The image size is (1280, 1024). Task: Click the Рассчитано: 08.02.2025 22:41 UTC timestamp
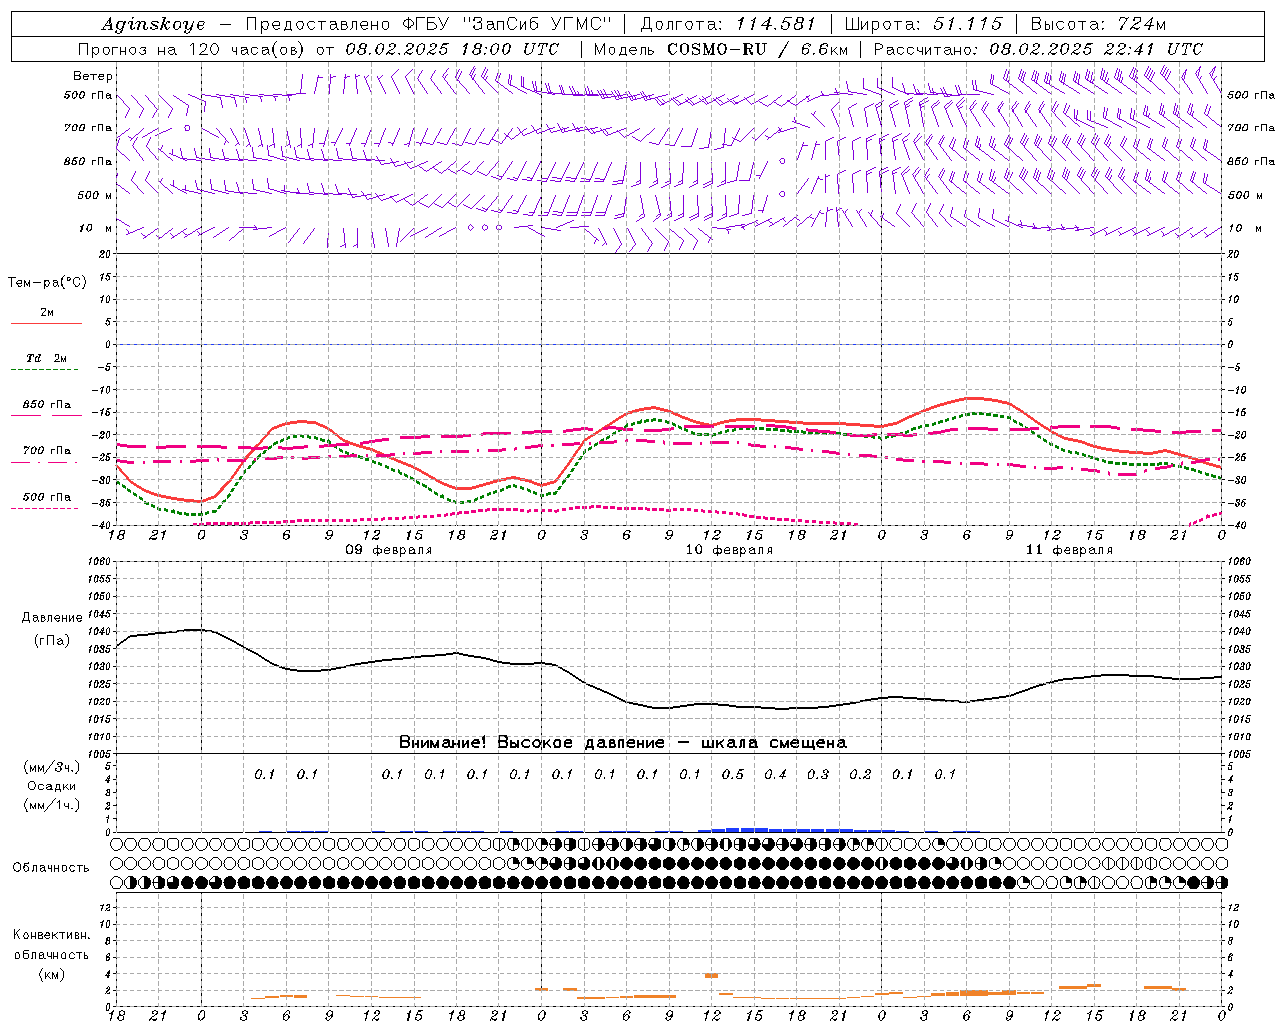point(1038,49)
